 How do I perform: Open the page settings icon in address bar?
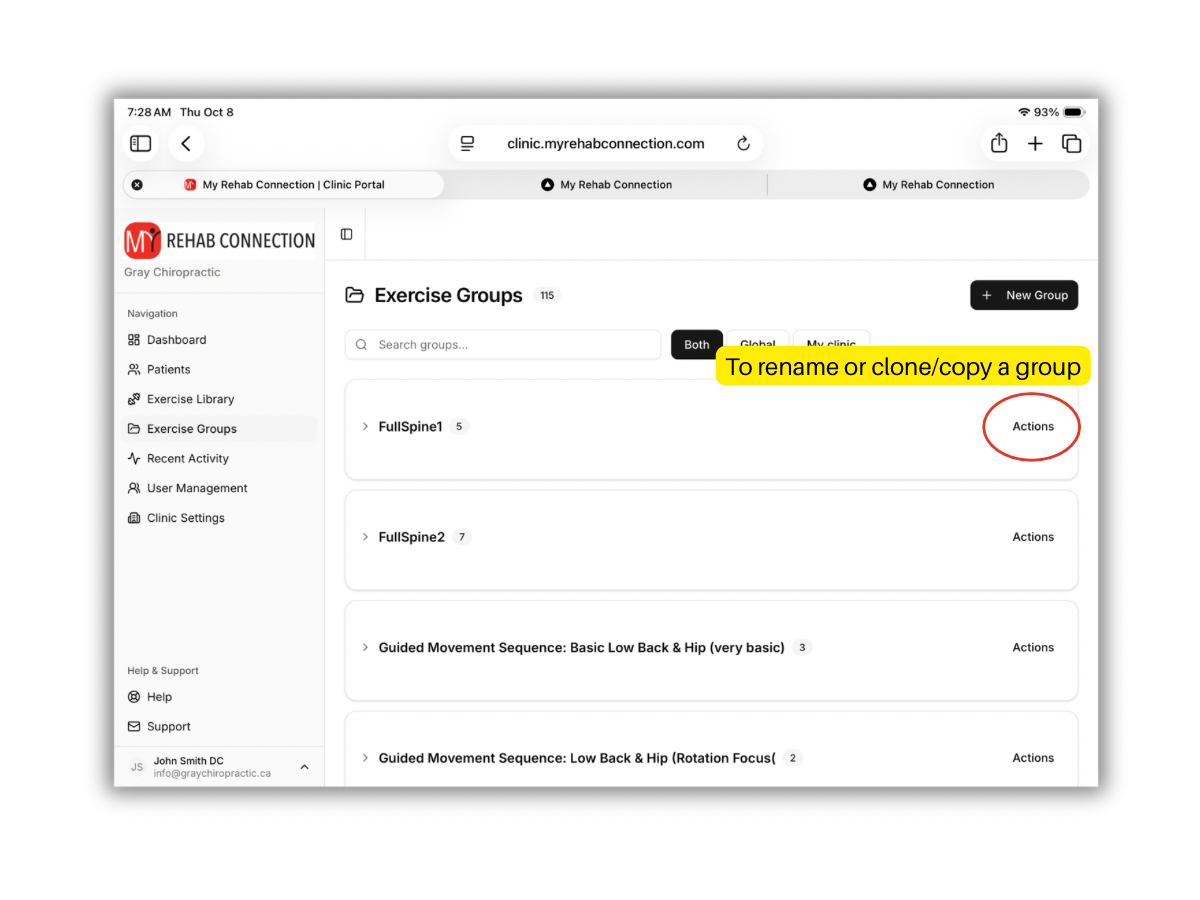coord(467,144)
